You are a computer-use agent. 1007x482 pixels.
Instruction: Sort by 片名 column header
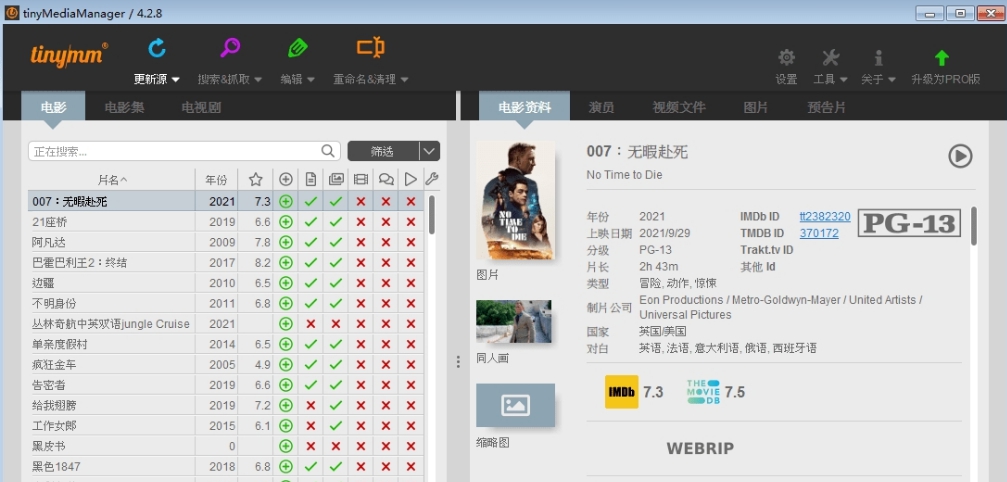coord(112,180)
